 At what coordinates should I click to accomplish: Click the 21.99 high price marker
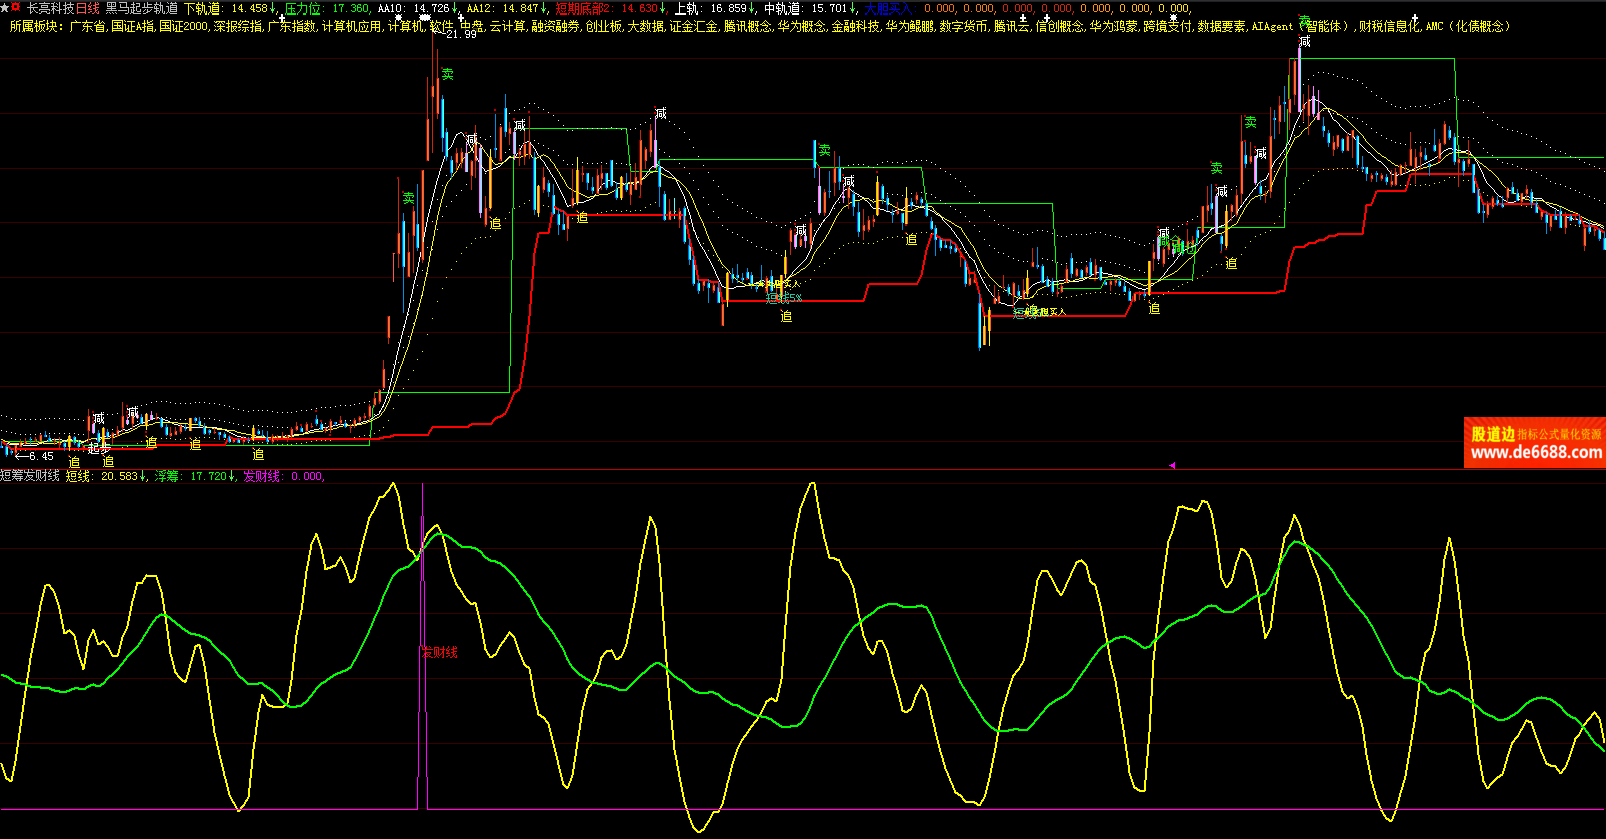(461, 34)
